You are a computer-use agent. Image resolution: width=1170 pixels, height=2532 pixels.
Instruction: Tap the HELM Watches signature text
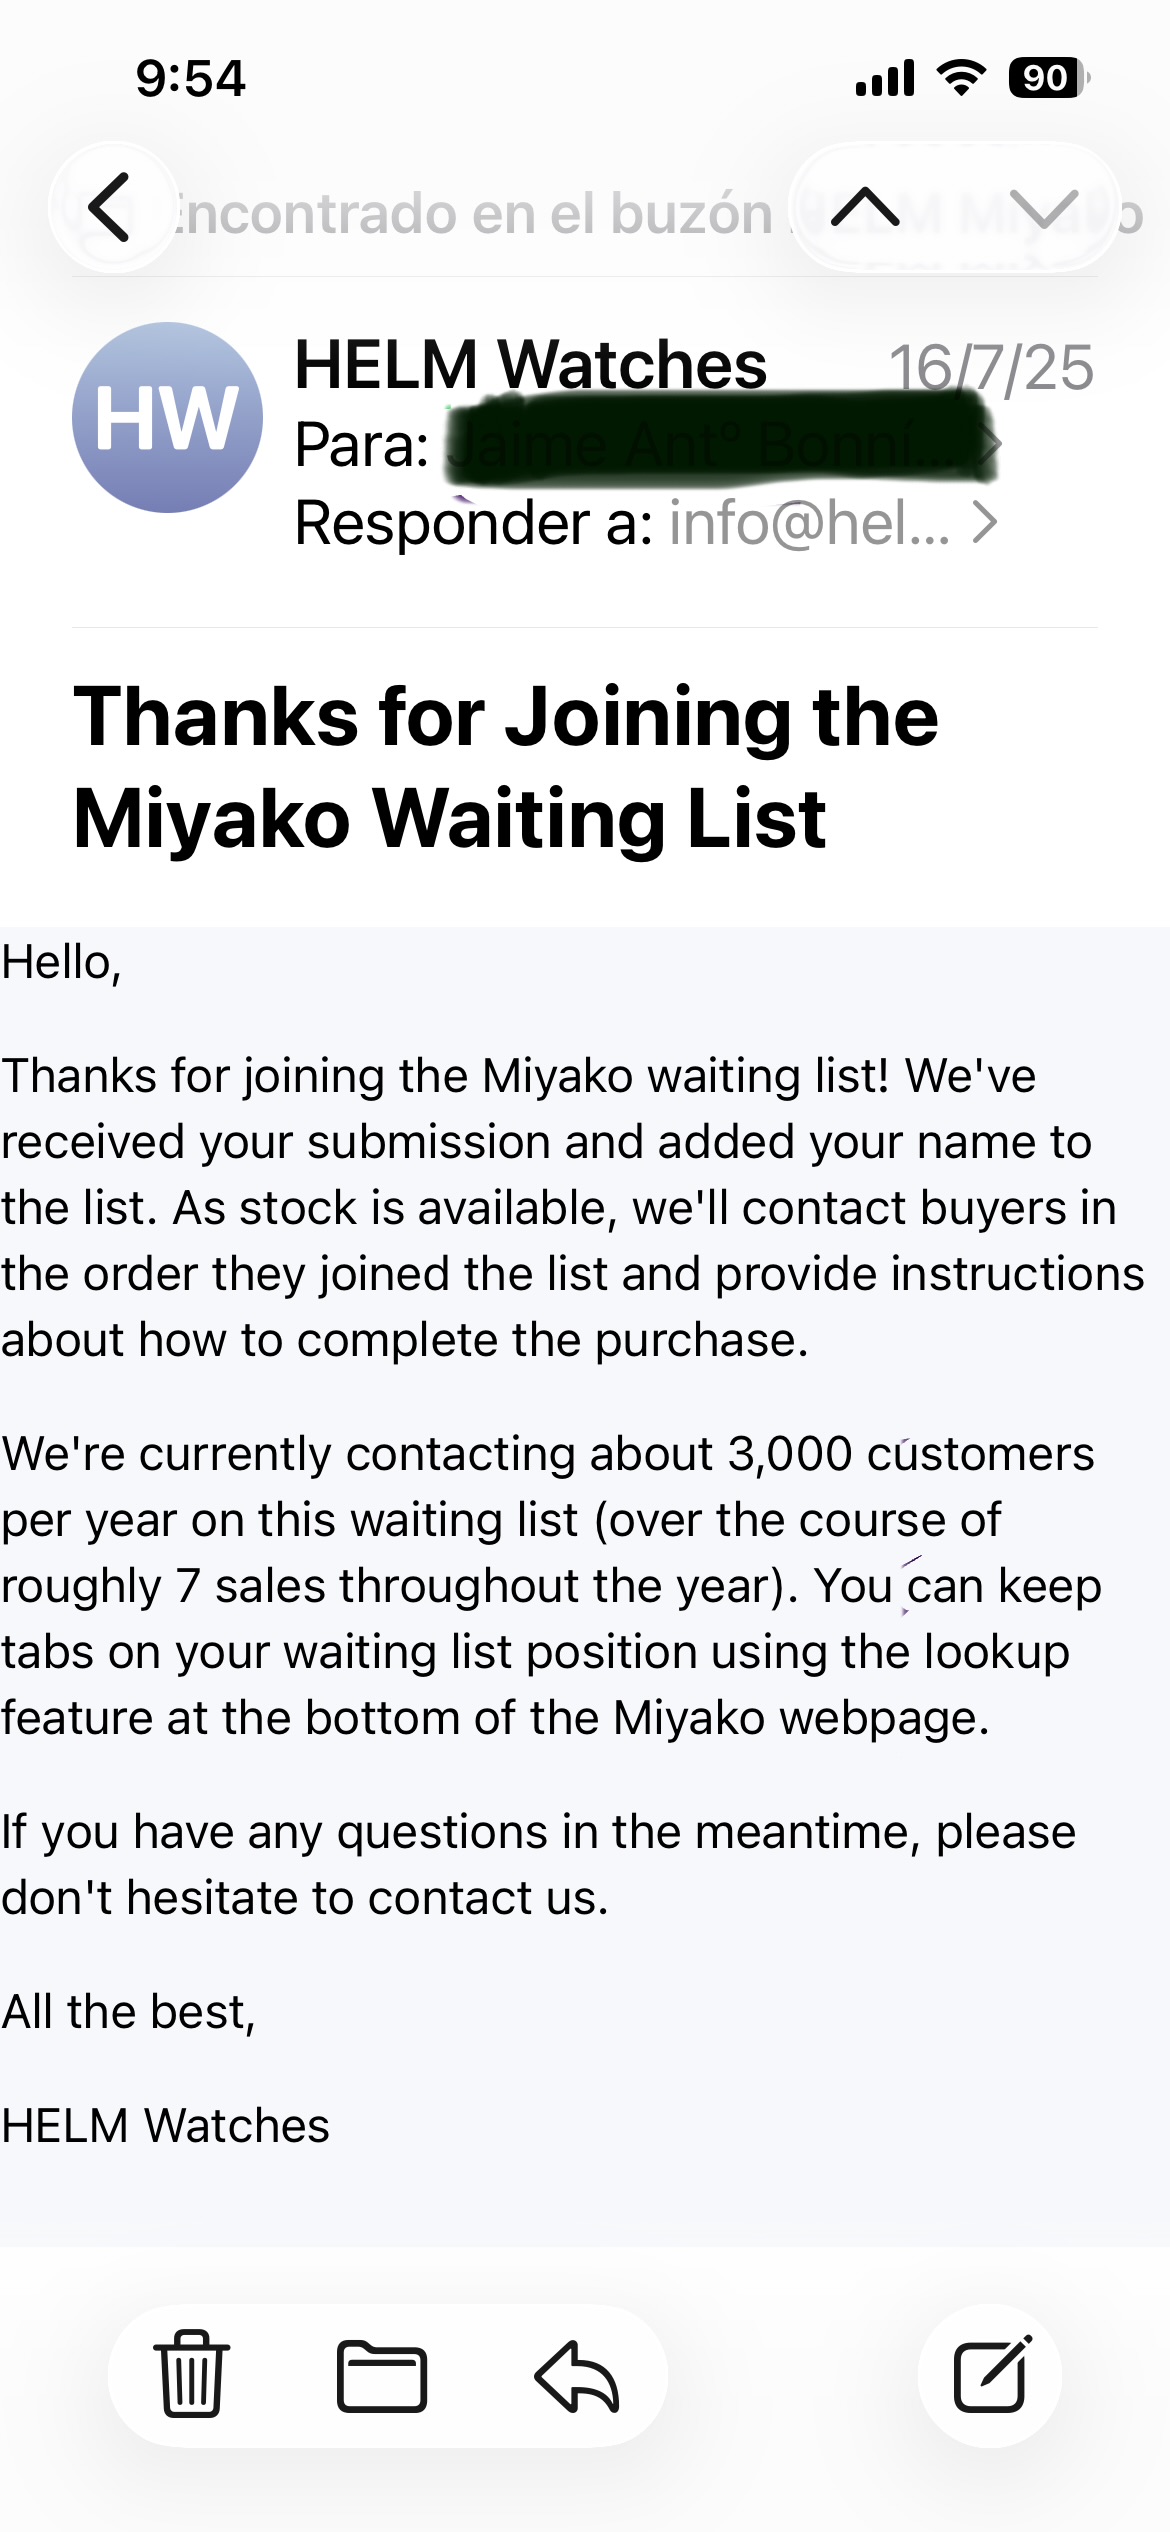166,2125
